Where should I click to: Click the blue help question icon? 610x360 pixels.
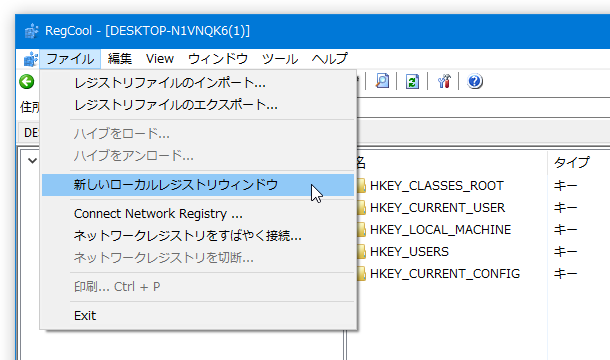[475, 81]
